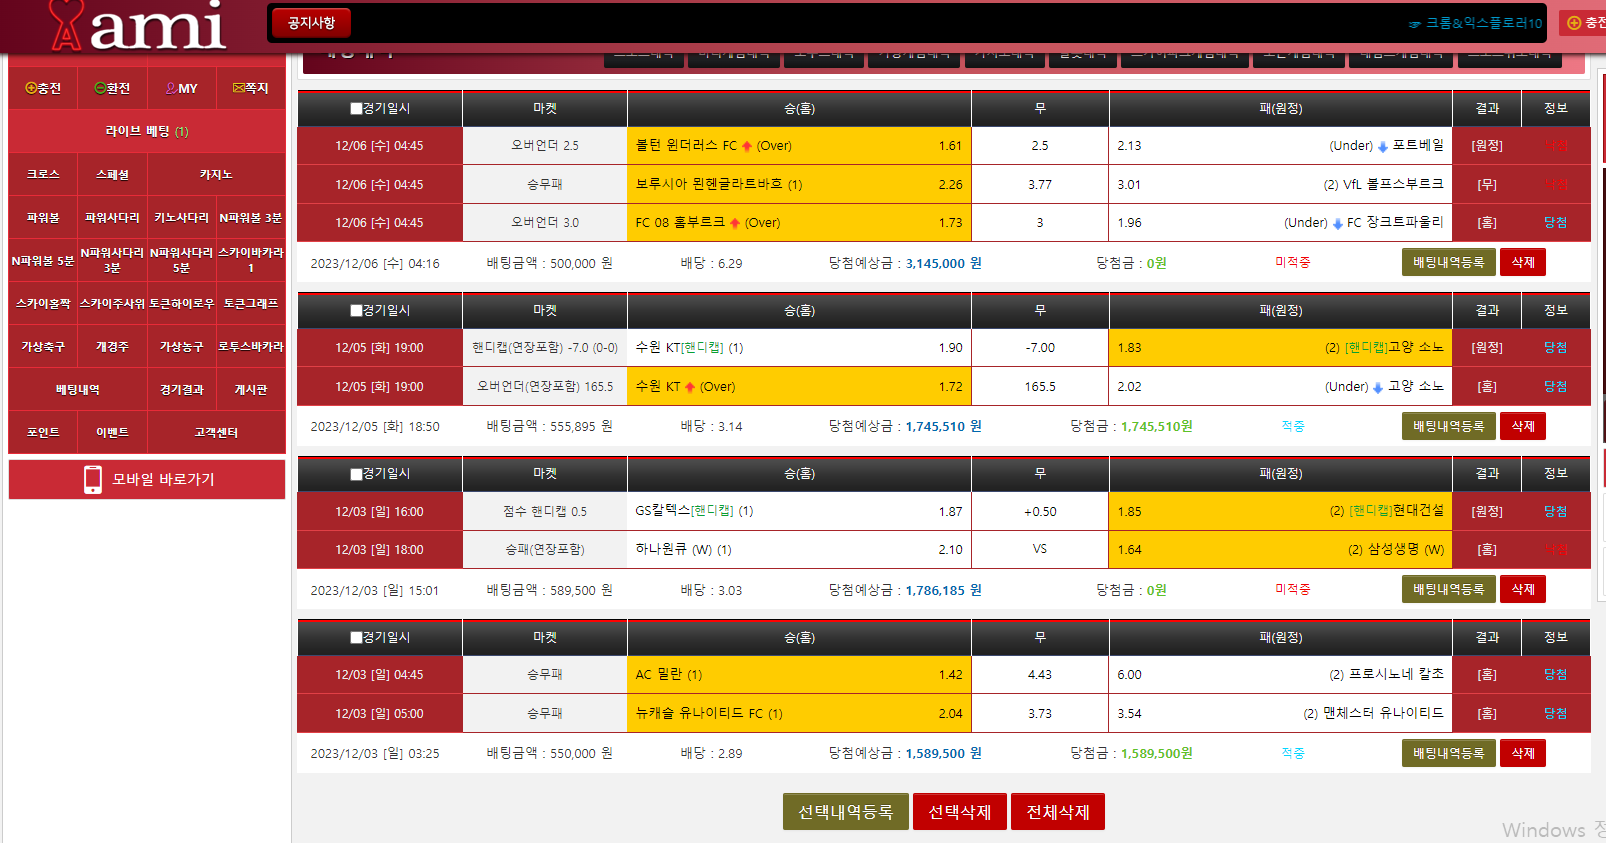Open the 크로스 menu item
This screenshot has width=1606, height=843.
point(43,174)
